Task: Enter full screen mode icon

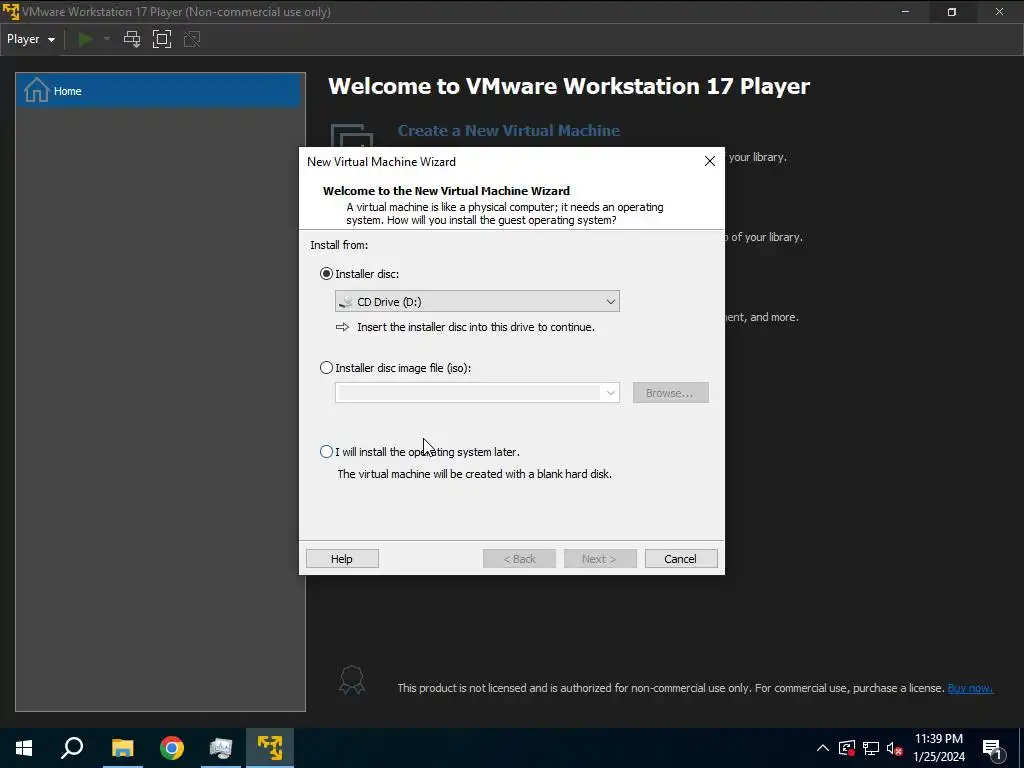Action: point(162,39)
